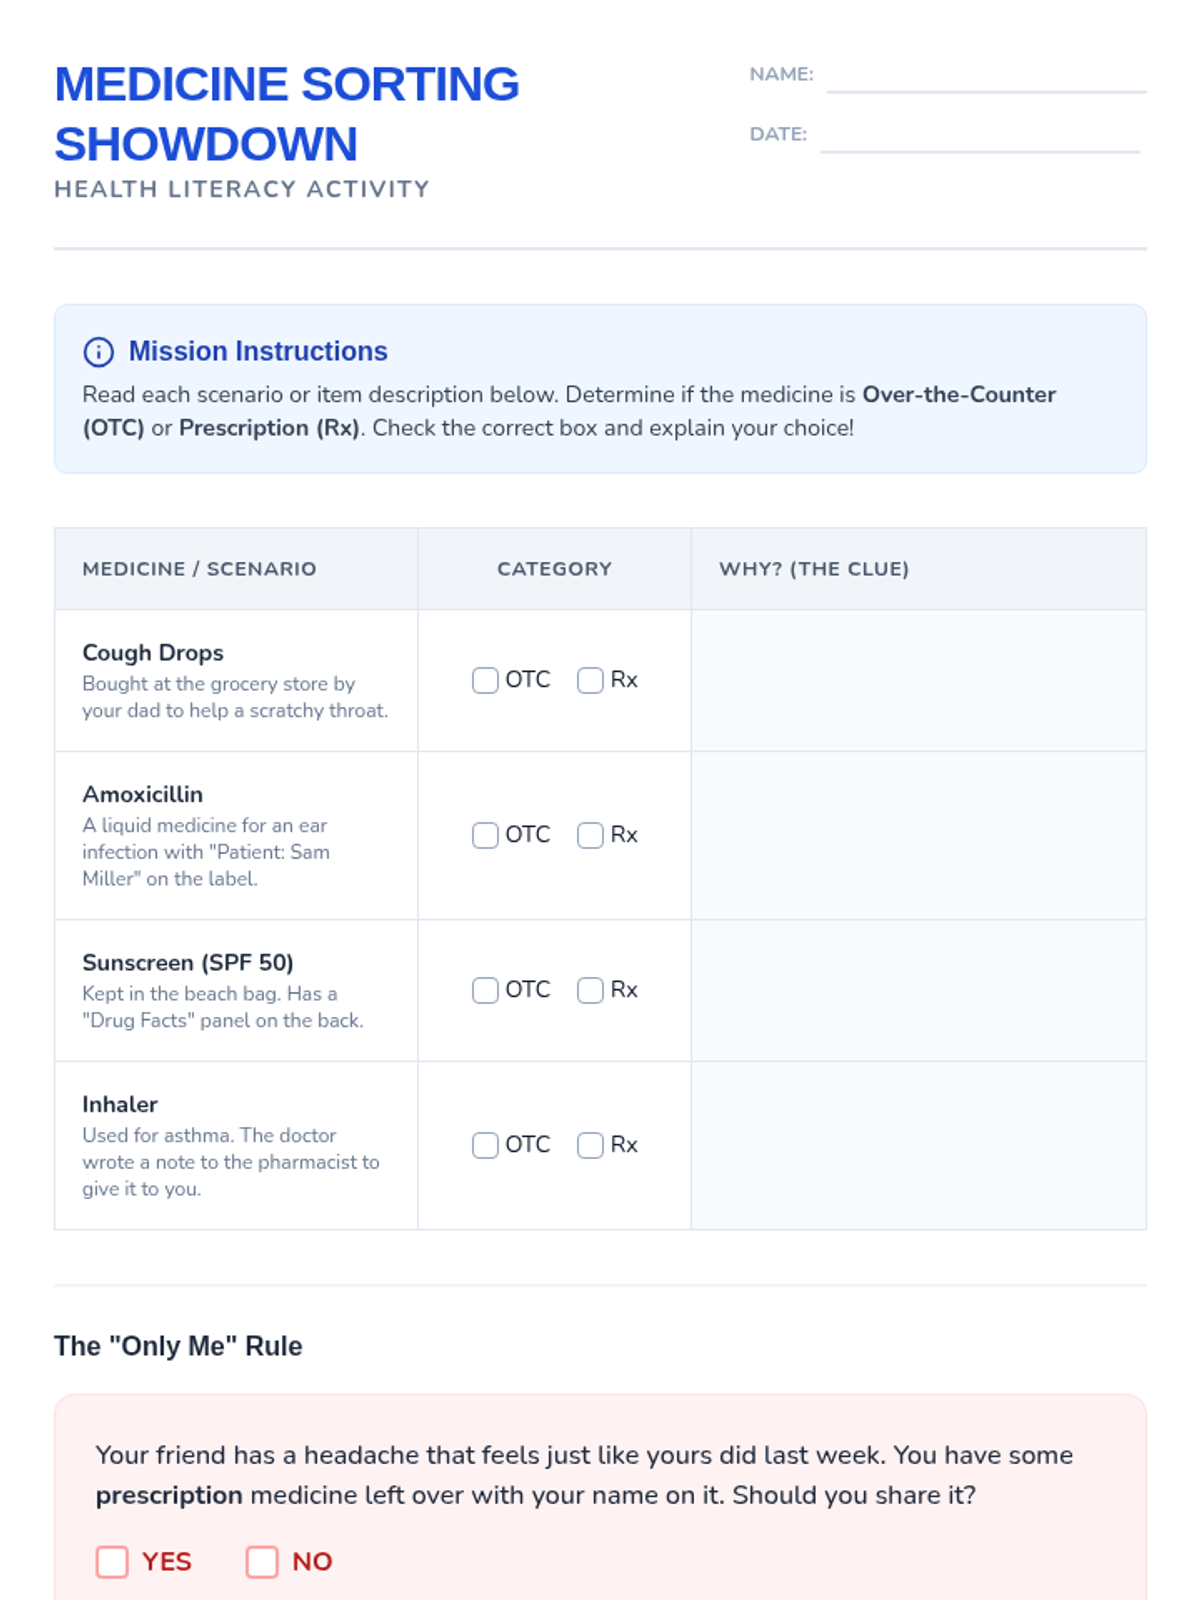
Task: Click the Why cell for Amoxicillin
Action: tap(918, 836)
